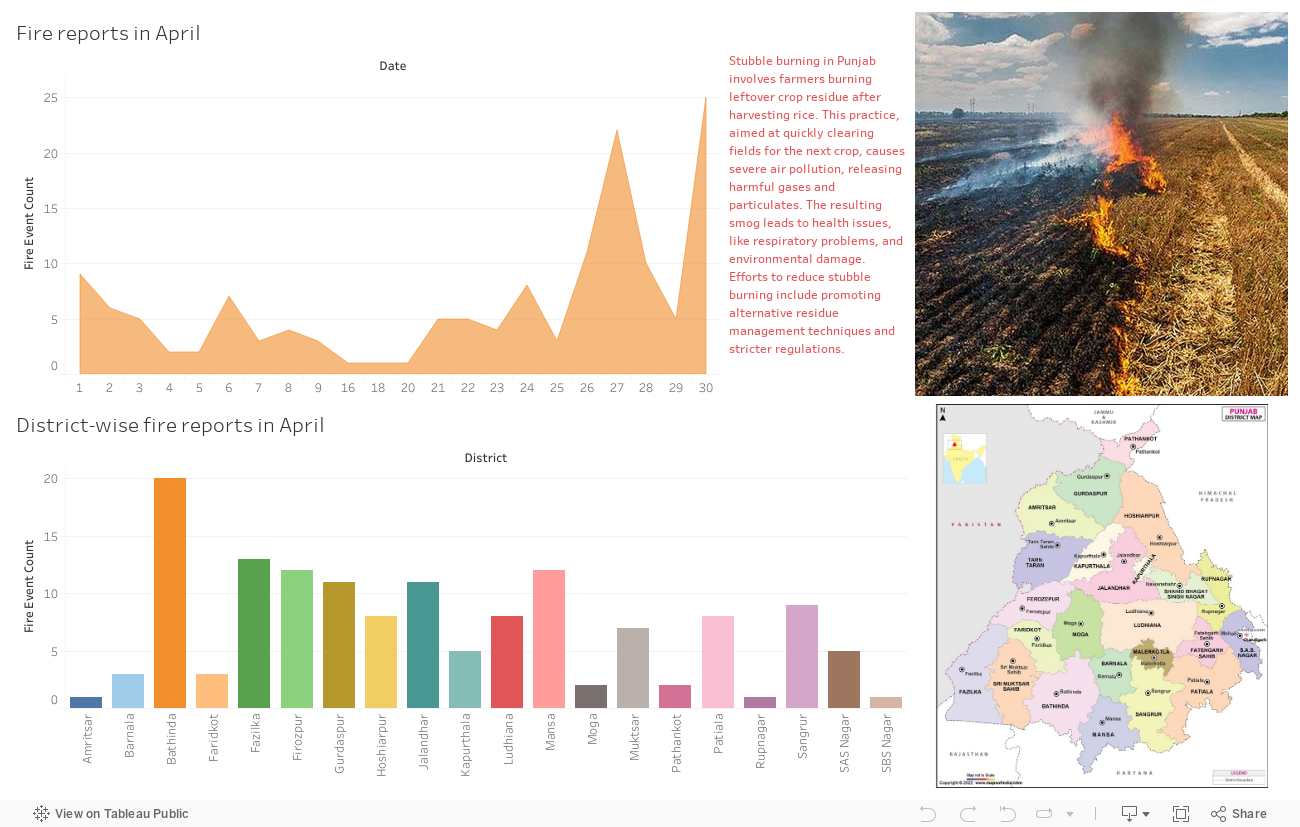Viewport: 1300px width, 827px height.
Task: Select the gray Muktsar bar
Action: point(633,668)
